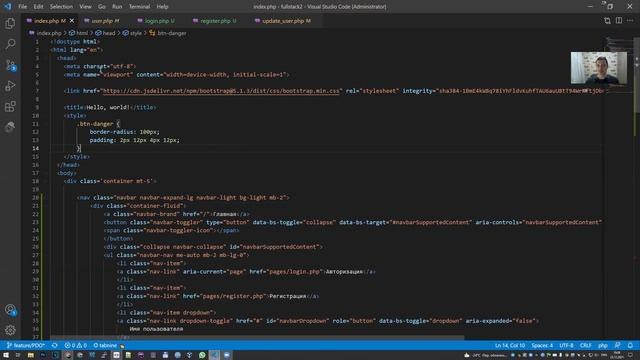Click the Open Changes icon in editor toolbar

(x=607, y=20)
